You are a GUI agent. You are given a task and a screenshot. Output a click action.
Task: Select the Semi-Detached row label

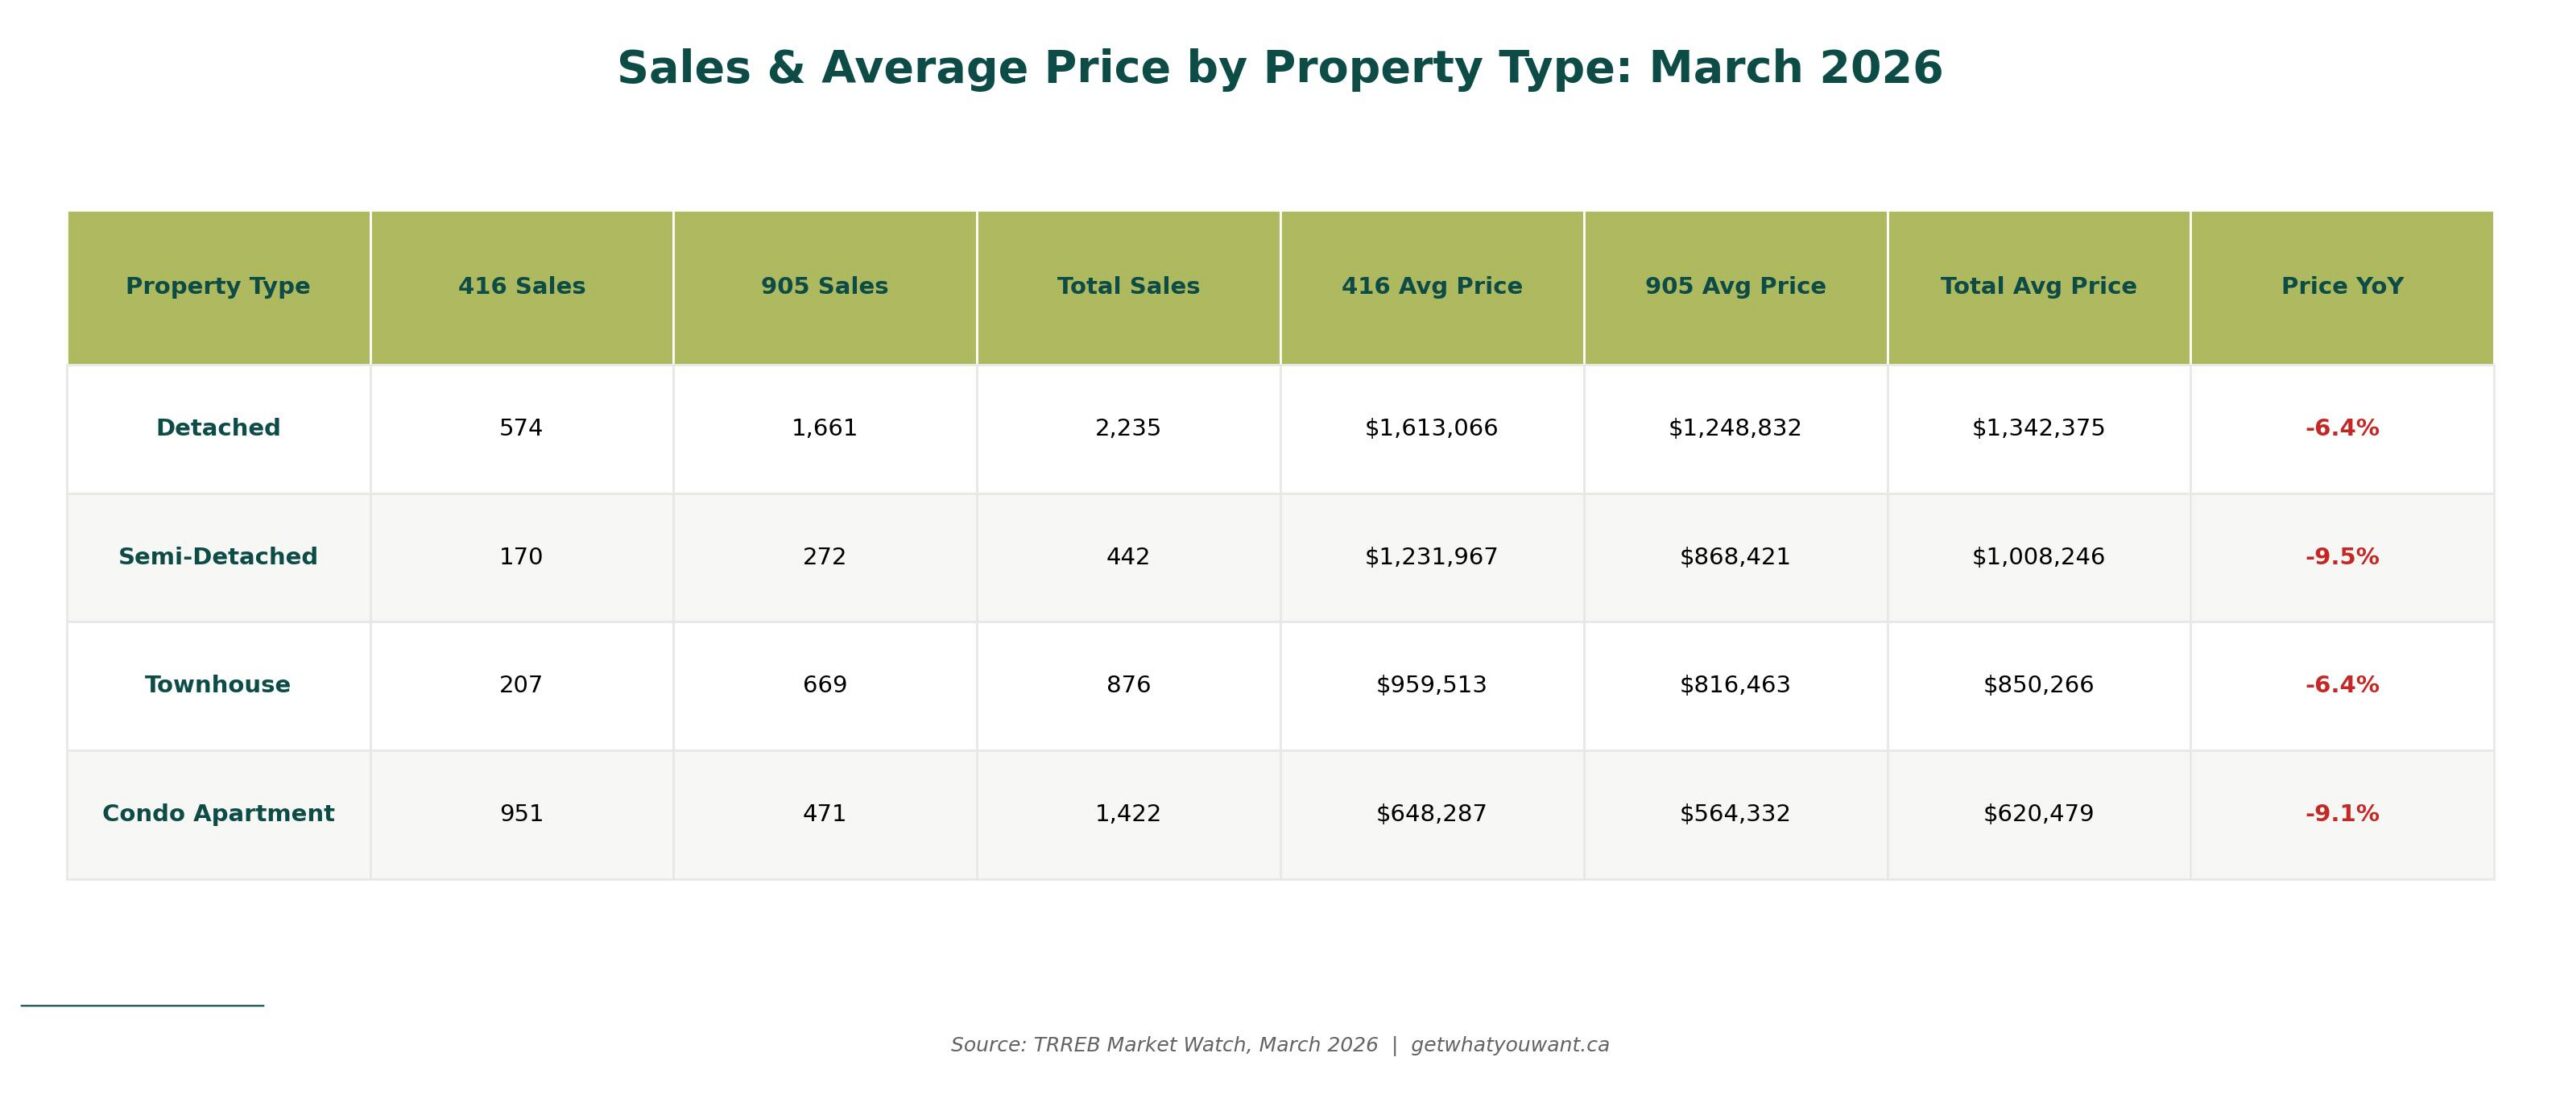coord(218,557)
